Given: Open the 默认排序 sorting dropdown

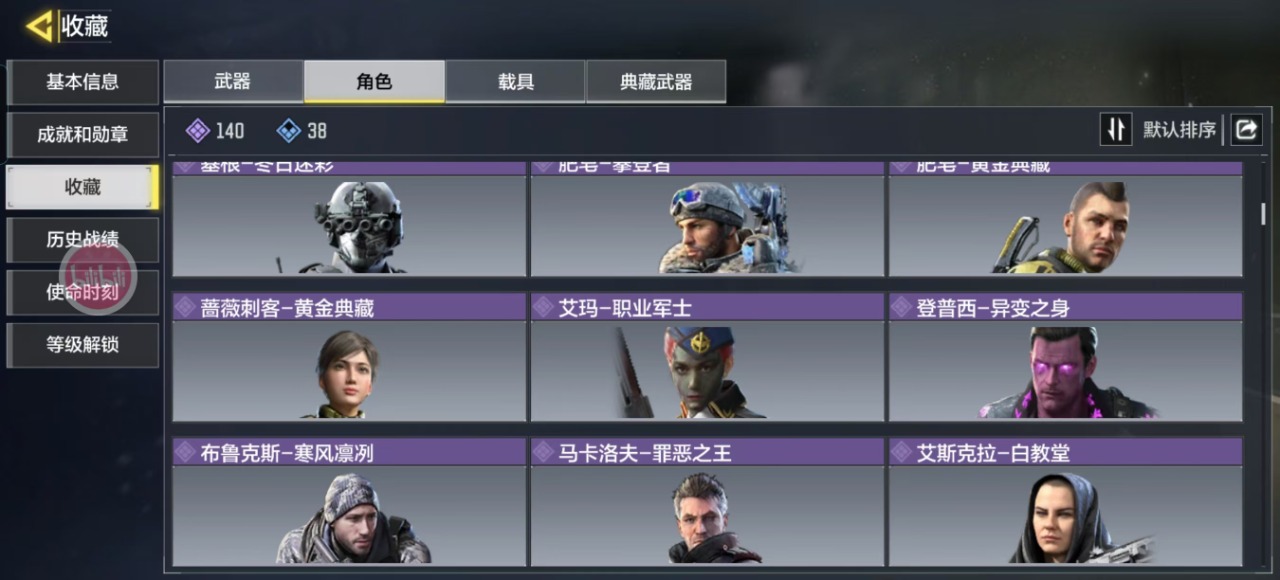Looking at the screenshot, I should coord(1180,130).
